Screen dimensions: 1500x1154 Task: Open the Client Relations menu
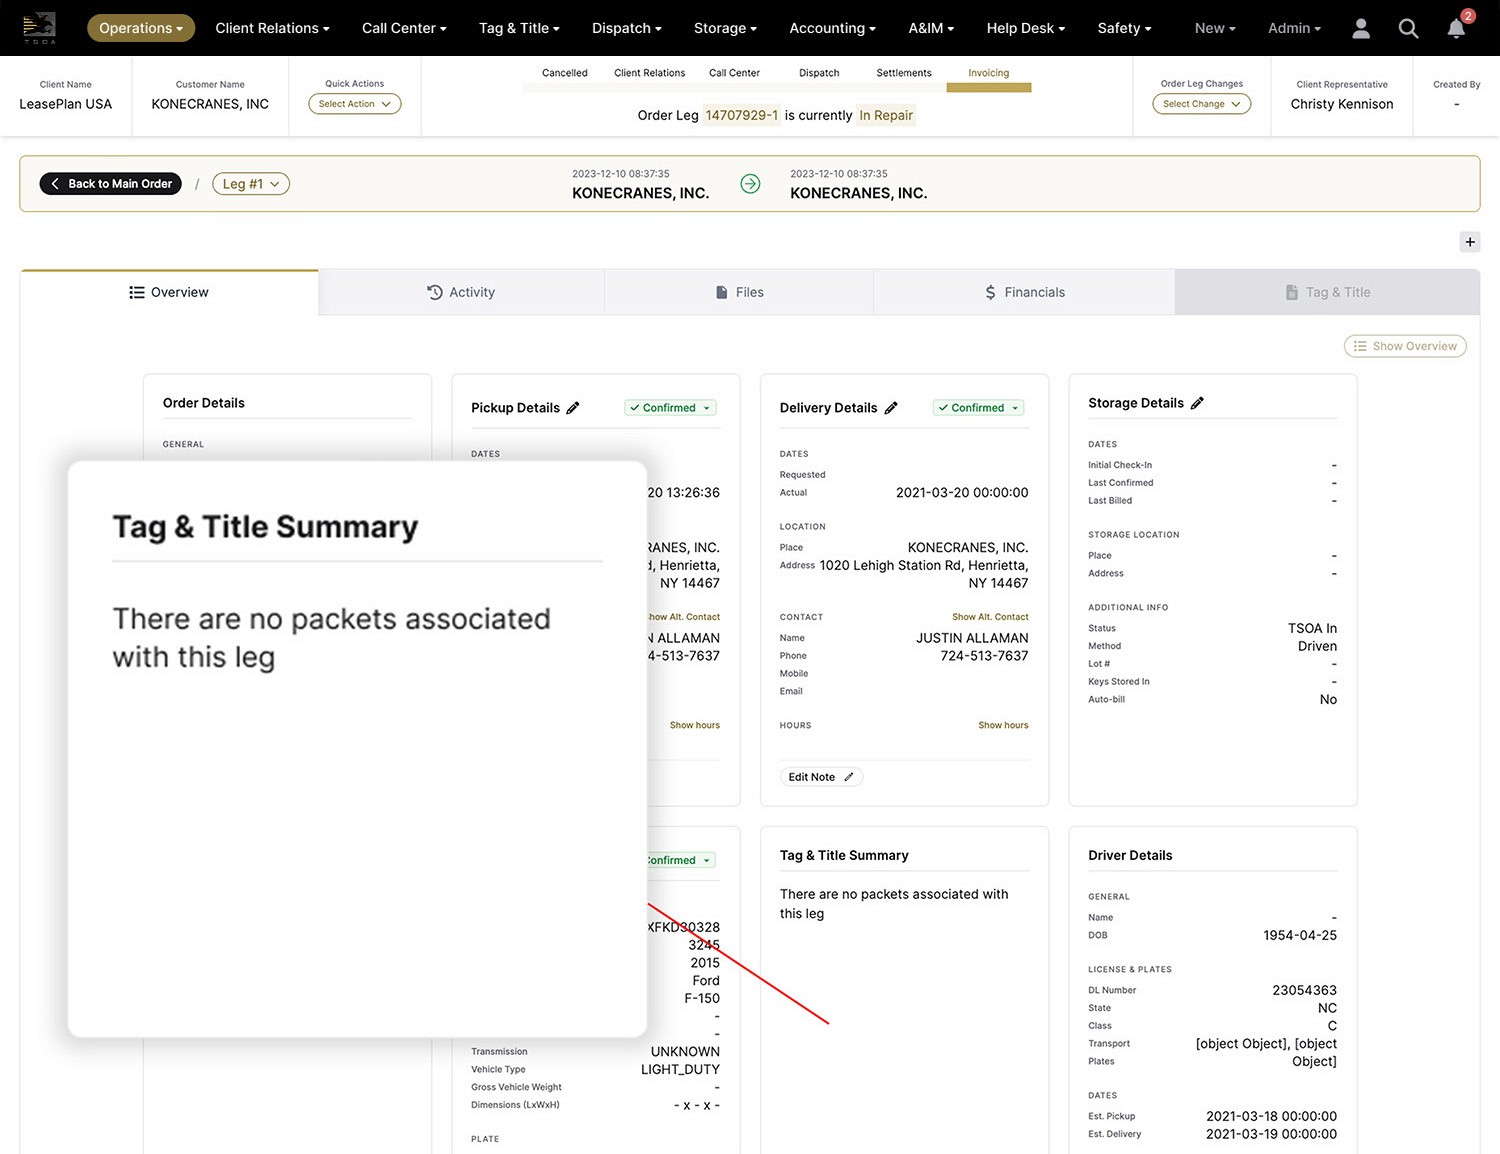click(272, 28)
